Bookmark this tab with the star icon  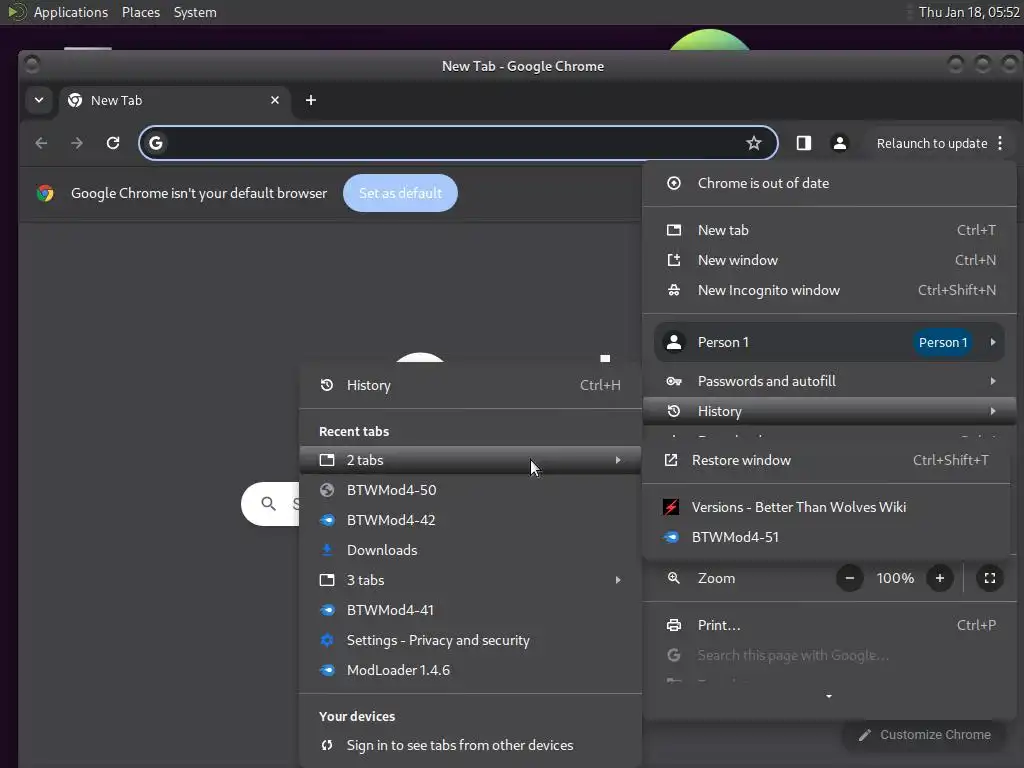point(754,143)
